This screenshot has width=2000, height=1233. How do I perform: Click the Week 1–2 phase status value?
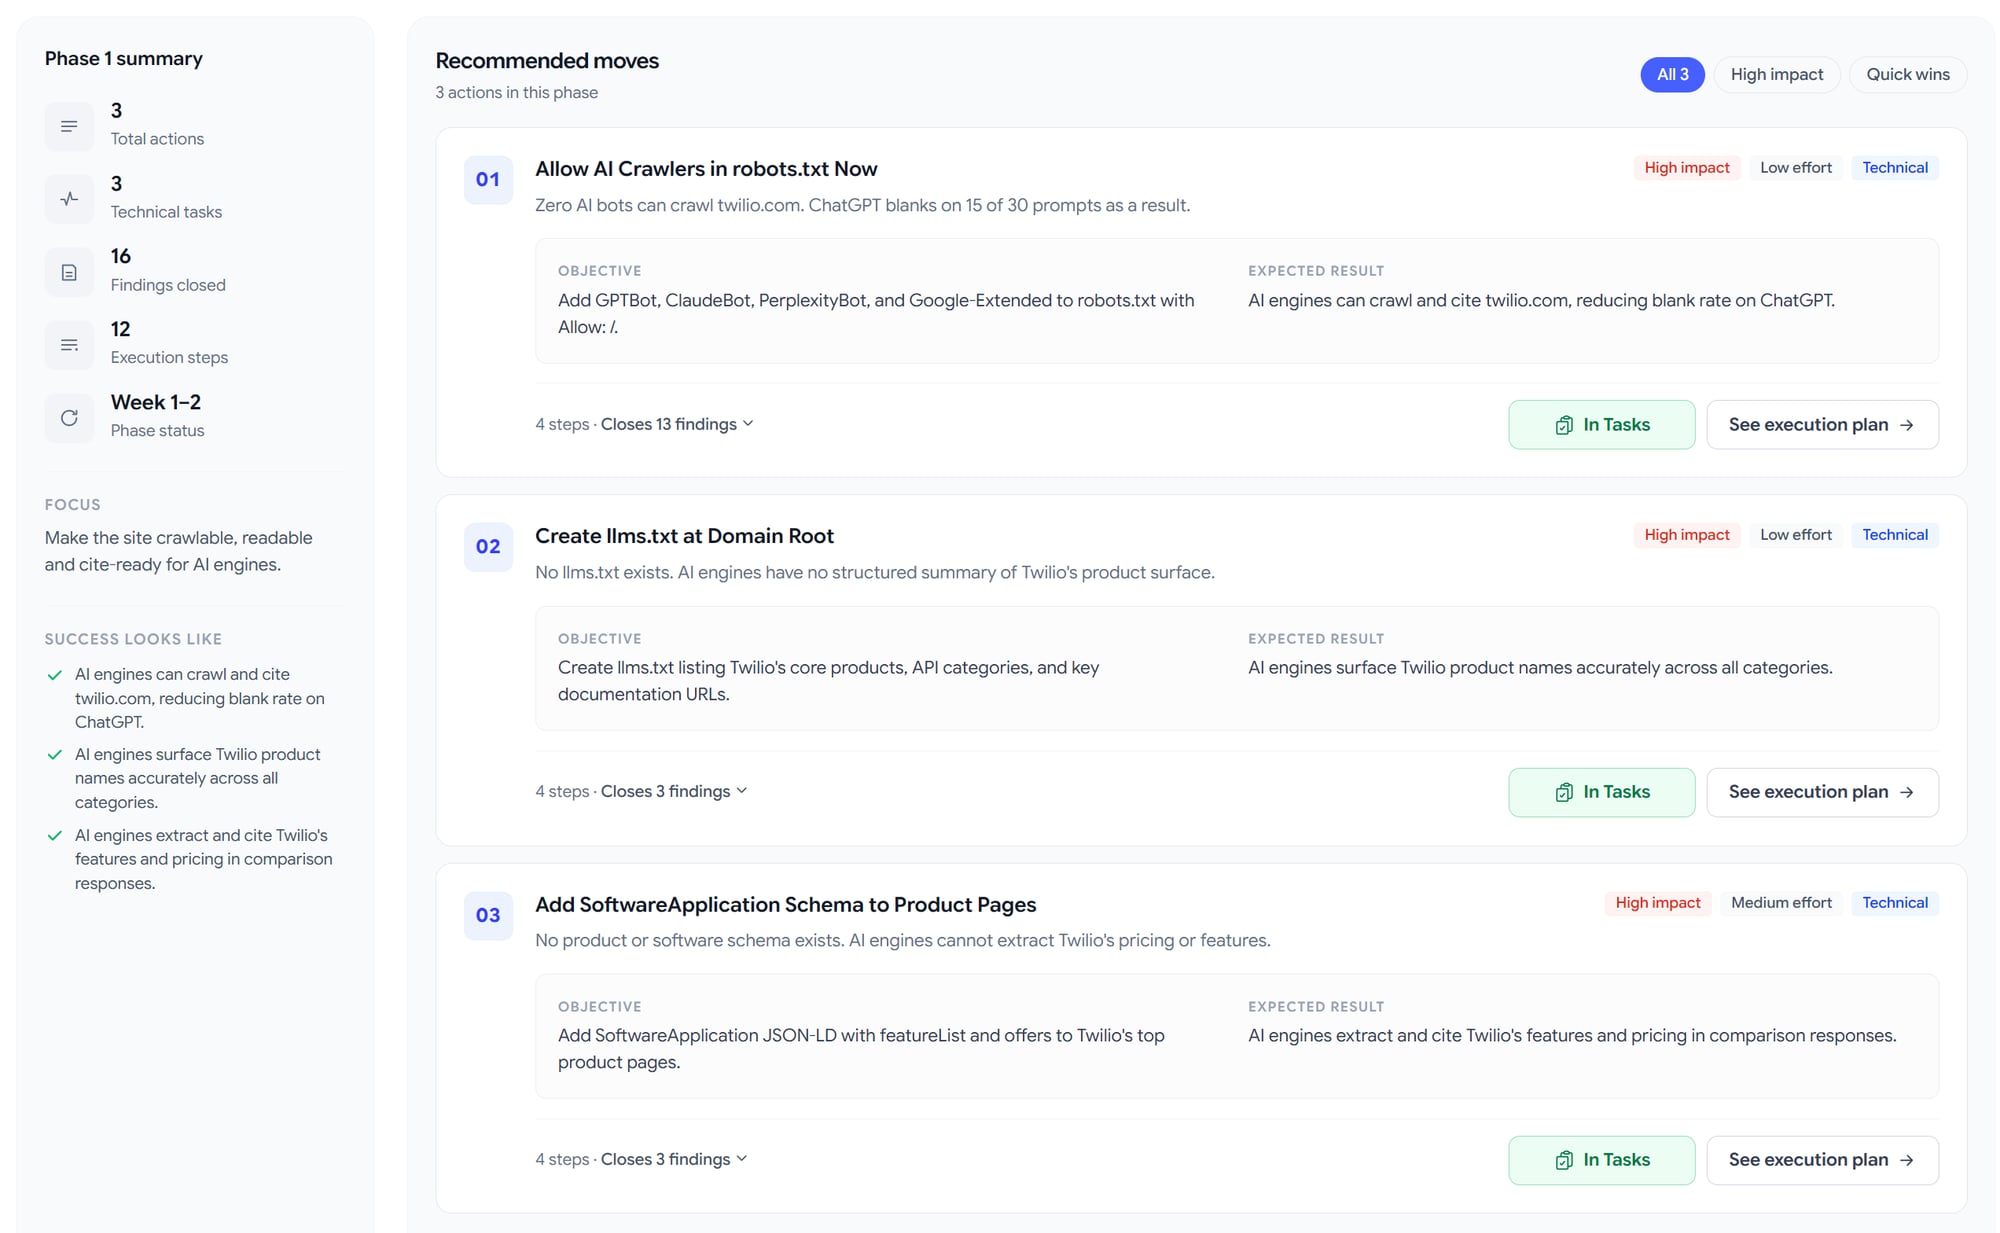click(156, 402)
